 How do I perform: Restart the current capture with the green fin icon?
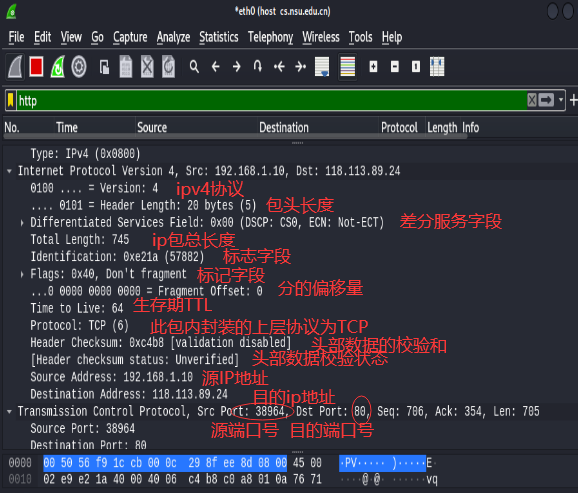tap(58, 67)
